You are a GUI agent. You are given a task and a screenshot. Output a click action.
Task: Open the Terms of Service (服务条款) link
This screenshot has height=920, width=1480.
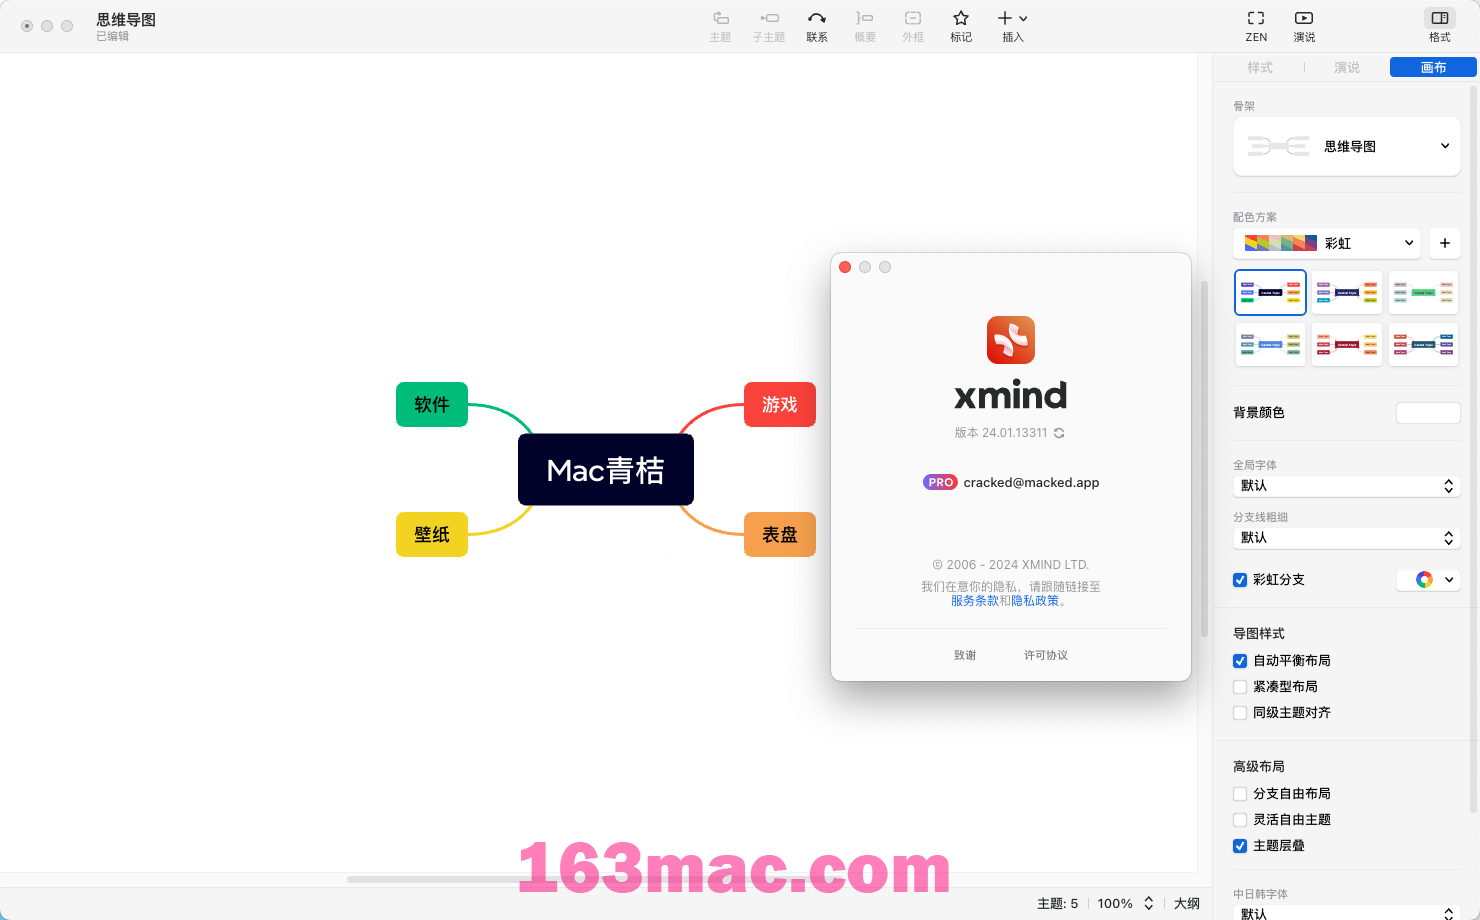click(x=974, y=601)
